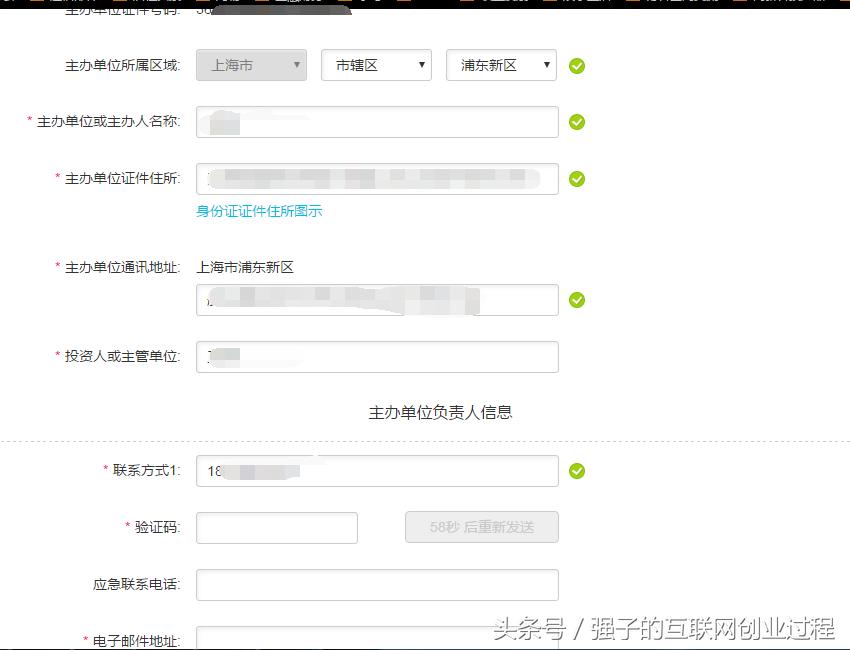
Task: Click the 电子邮件地址 email input field
Action: point(377,640)
